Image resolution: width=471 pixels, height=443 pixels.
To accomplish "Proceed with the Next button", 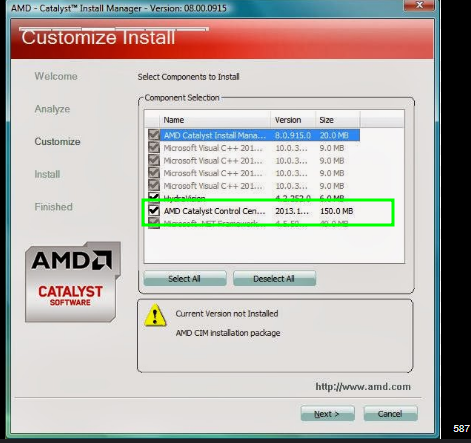I will (x=327, y=414).
